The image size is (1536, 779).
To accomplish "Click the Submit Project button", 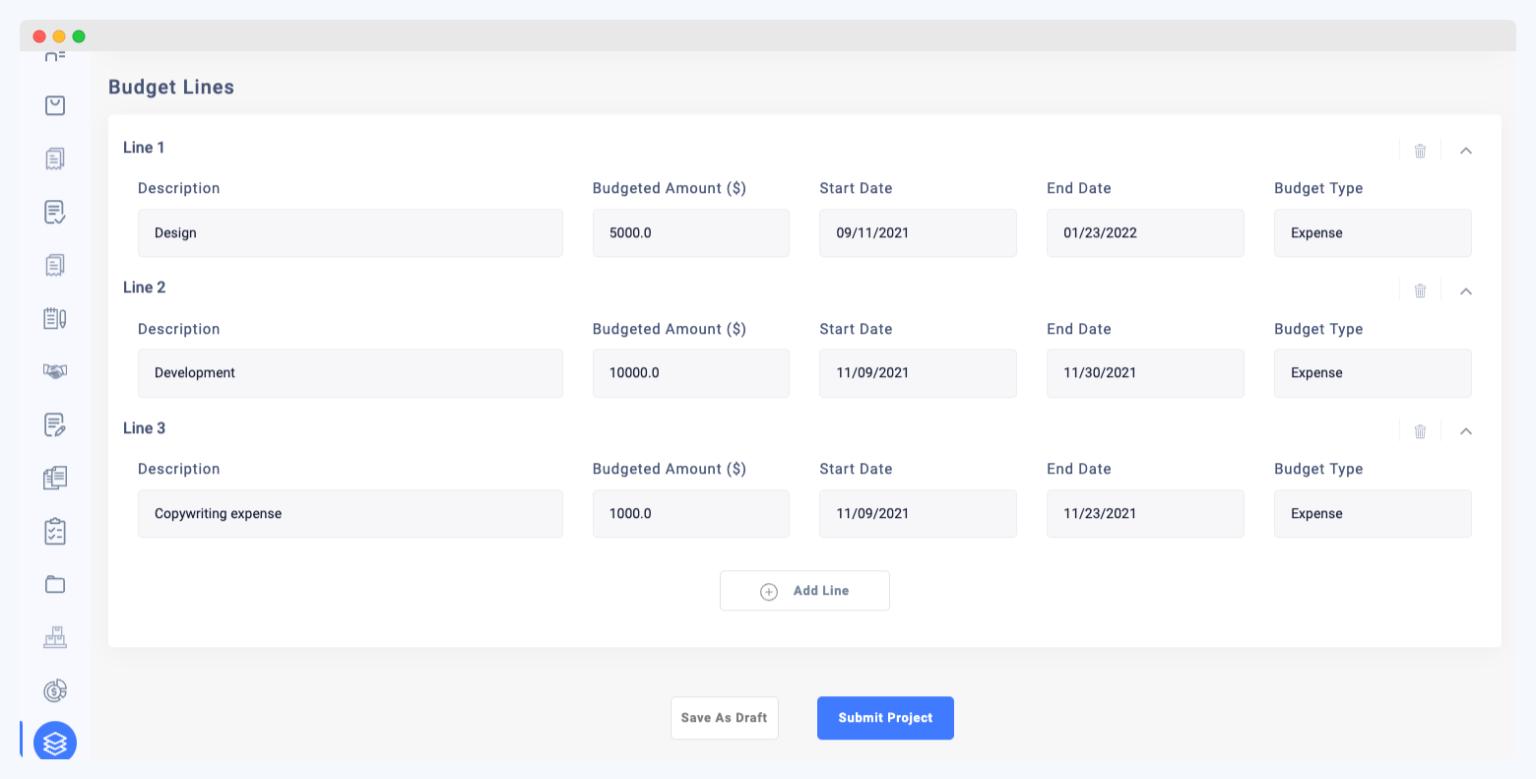I will tap(885, 718).
